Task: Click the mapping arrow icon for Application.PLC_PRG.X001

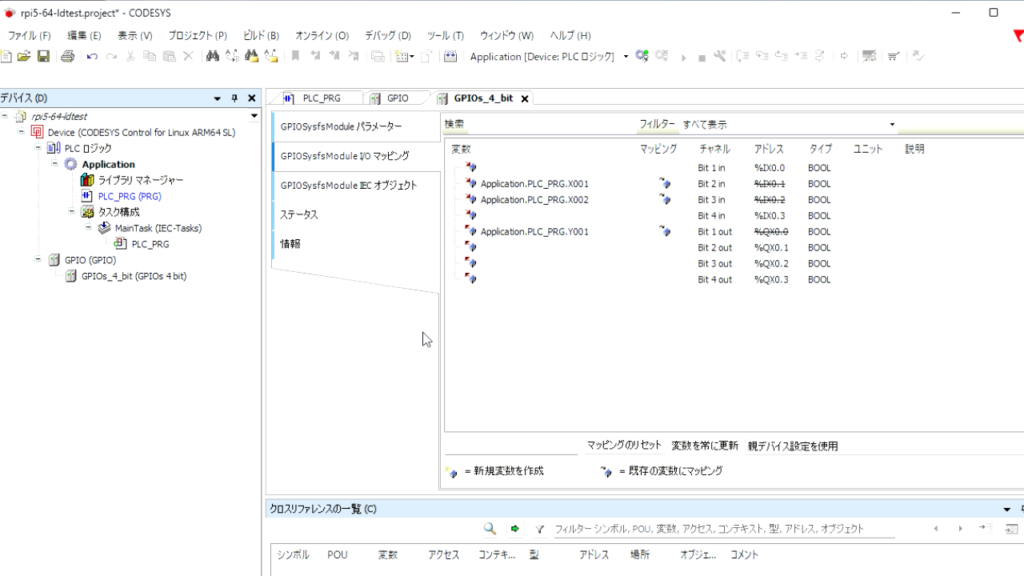Action: click(666, 184)
